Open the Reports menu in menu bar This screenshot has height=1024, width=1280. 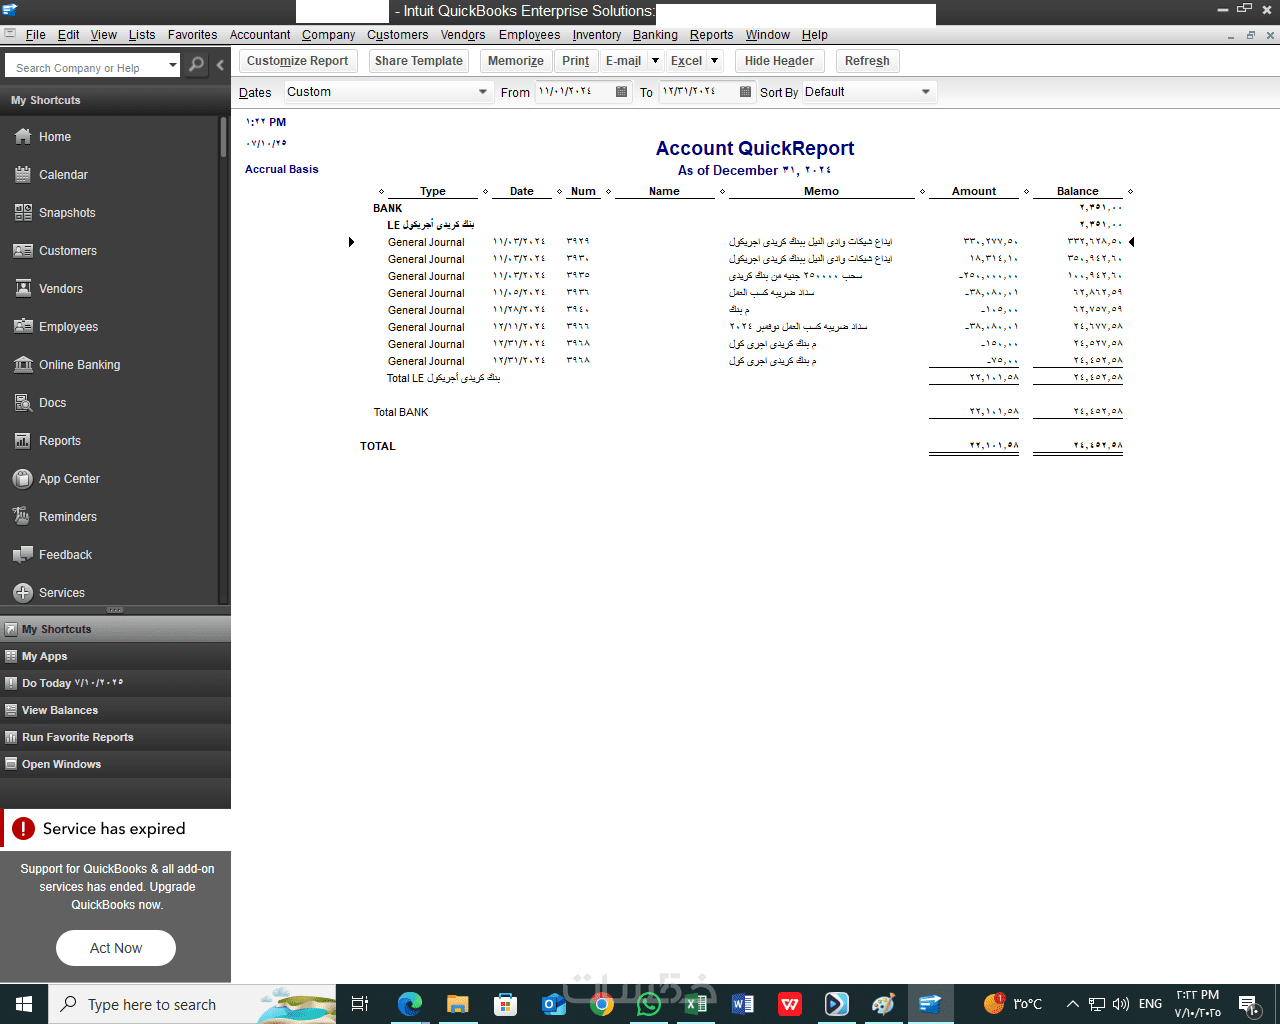711,35
